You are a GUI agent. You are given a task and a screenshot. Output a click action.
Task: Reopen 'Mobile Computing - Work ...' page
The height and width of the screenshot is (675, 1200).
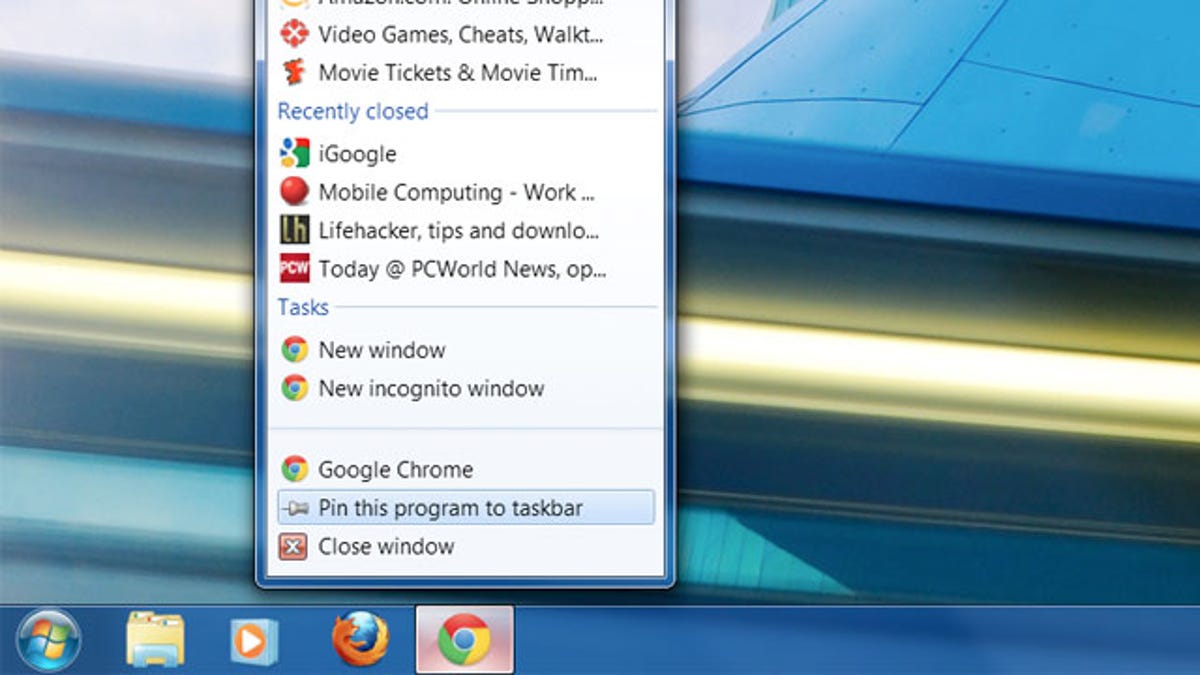tap(466, 192)
